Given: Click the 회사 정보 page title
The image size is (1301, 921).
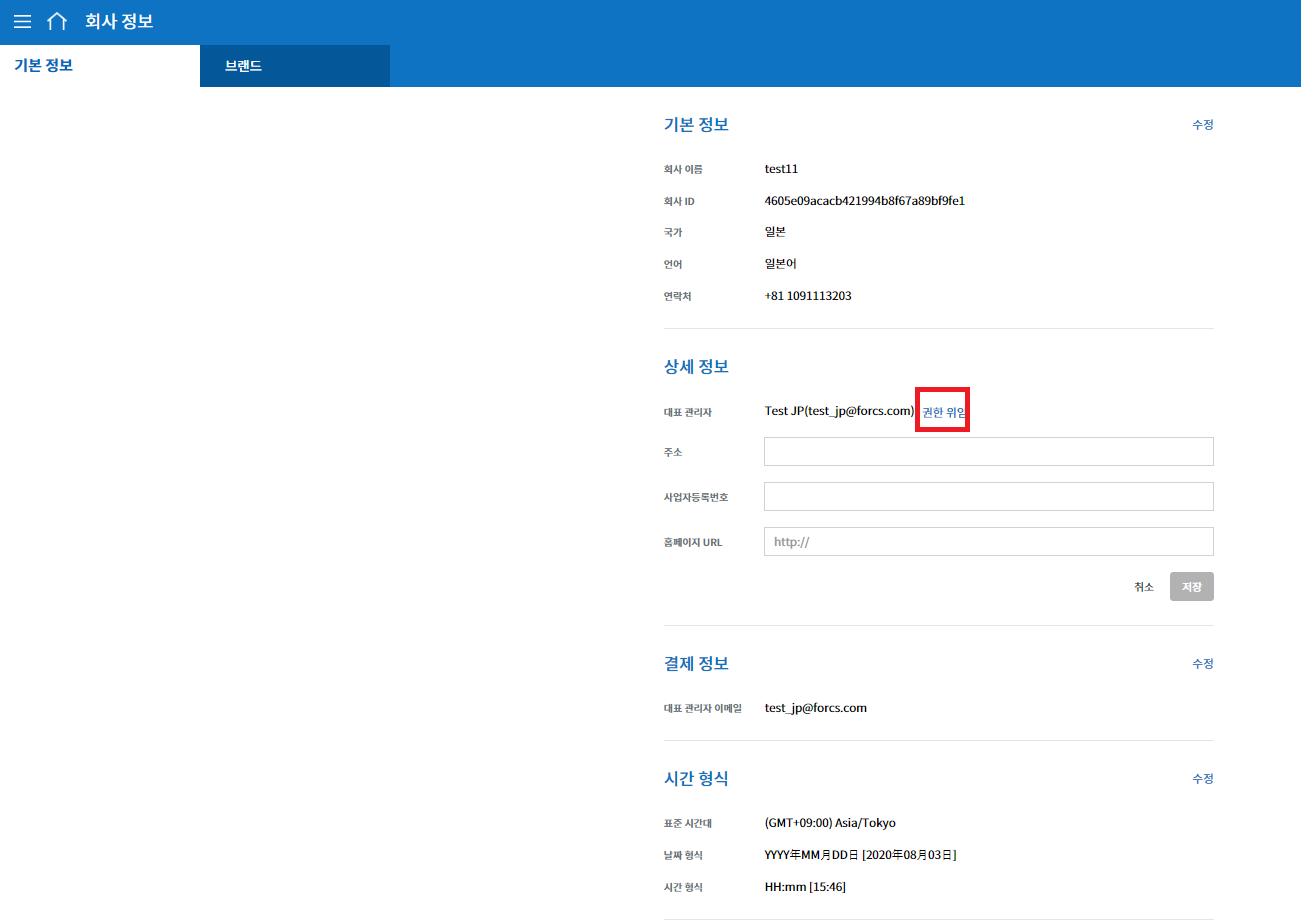Looking at the screenshot, I should 119,21.
